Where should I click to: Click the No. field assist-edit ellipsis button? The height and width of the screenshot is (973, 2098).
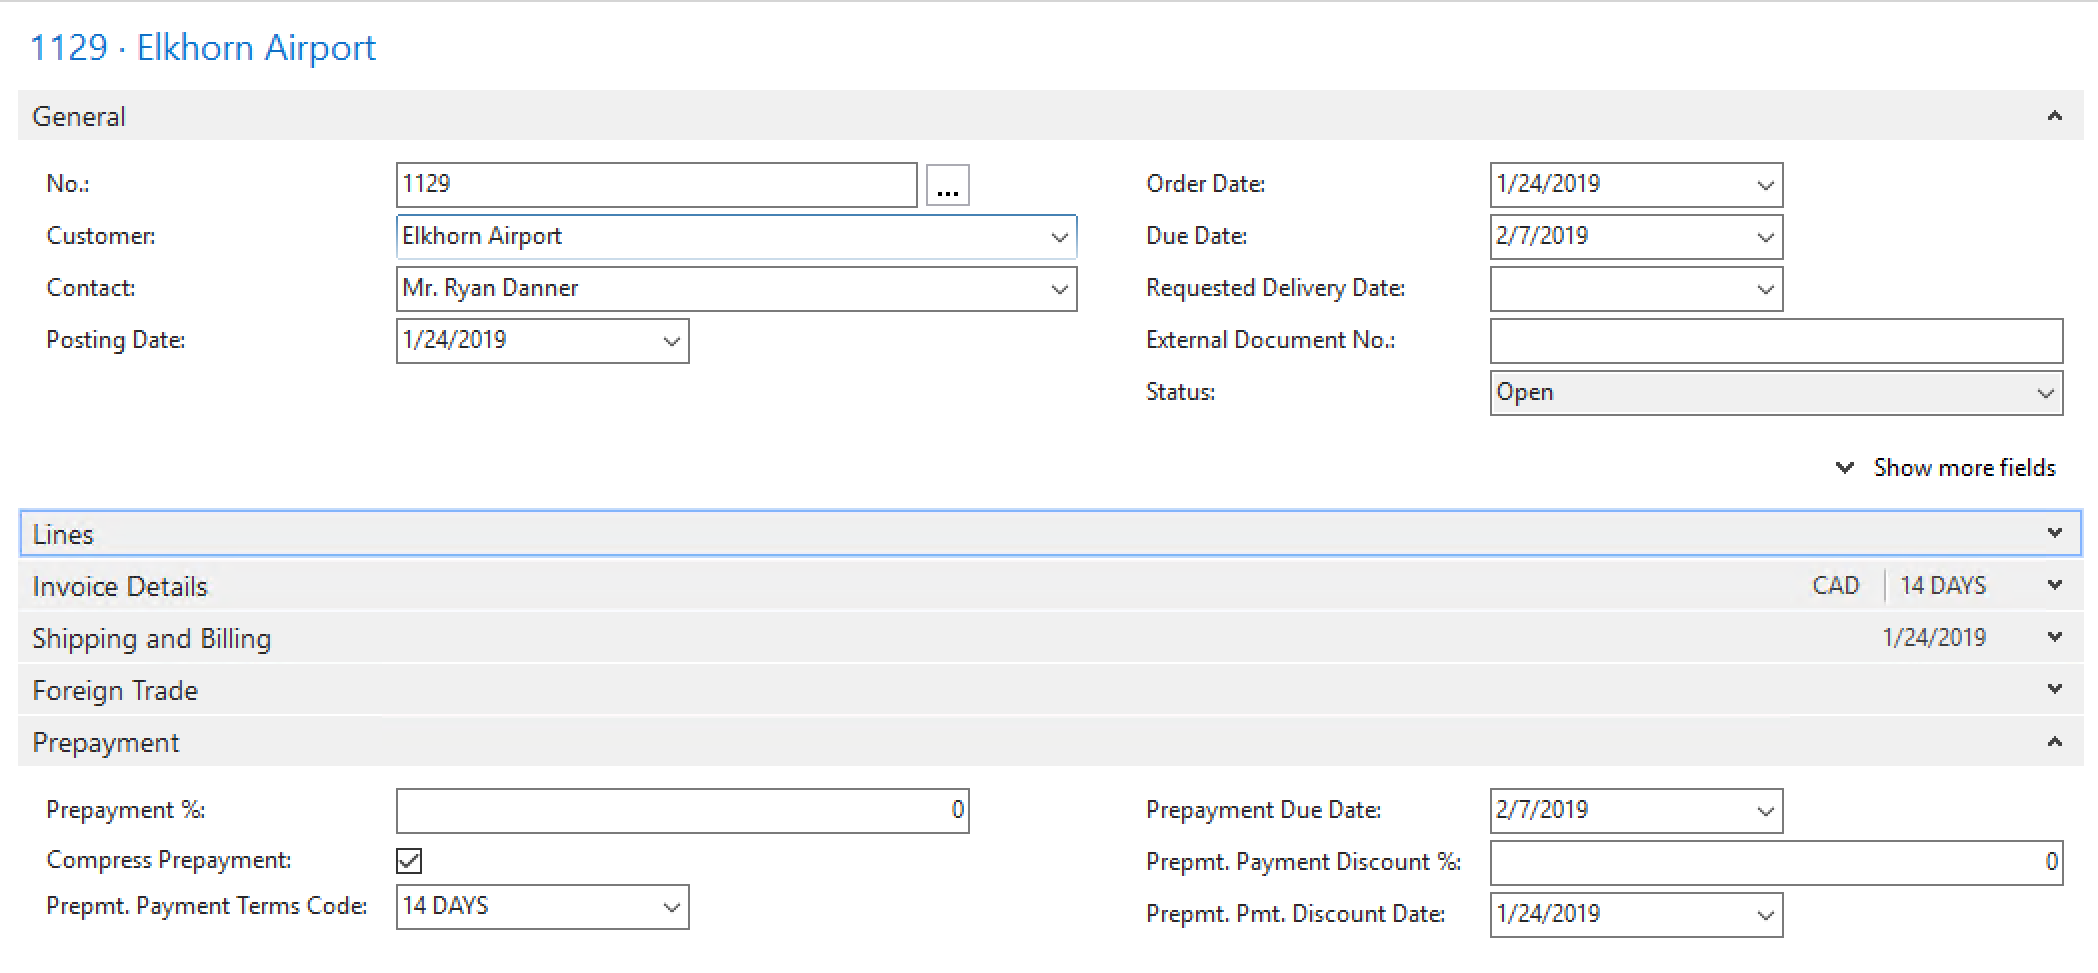click(x=947, y=186)
